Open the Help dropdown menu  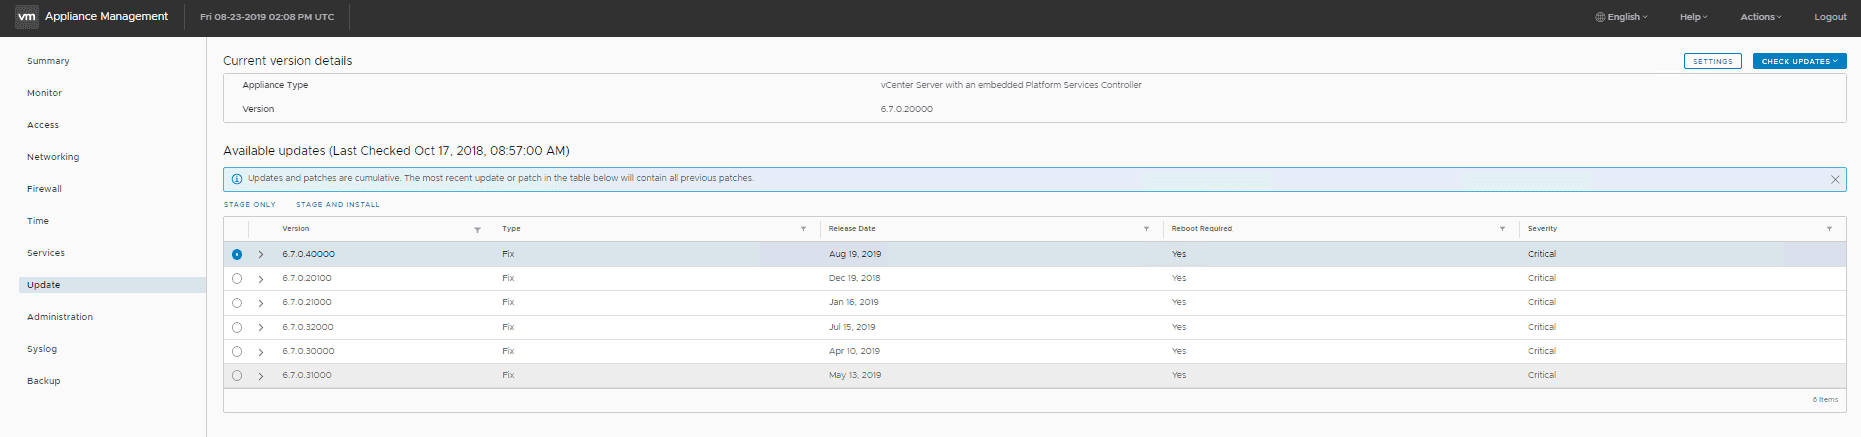tap(1693, 17)
